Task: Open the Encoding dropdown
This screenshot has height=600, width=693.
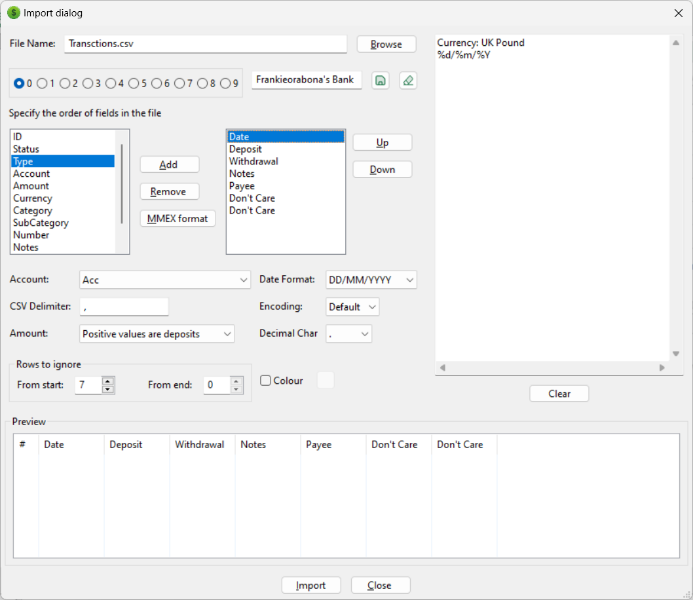Action: coord(353,307)
